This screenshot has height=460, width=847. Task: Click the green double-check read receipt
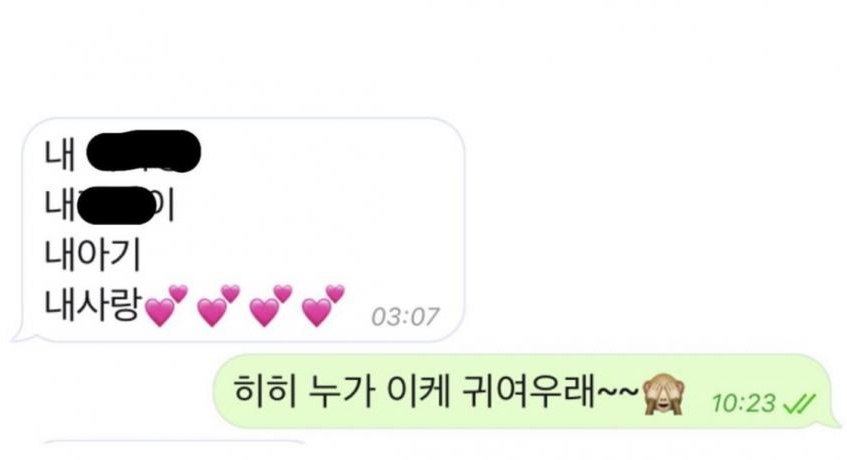click(x=799, y=403)
